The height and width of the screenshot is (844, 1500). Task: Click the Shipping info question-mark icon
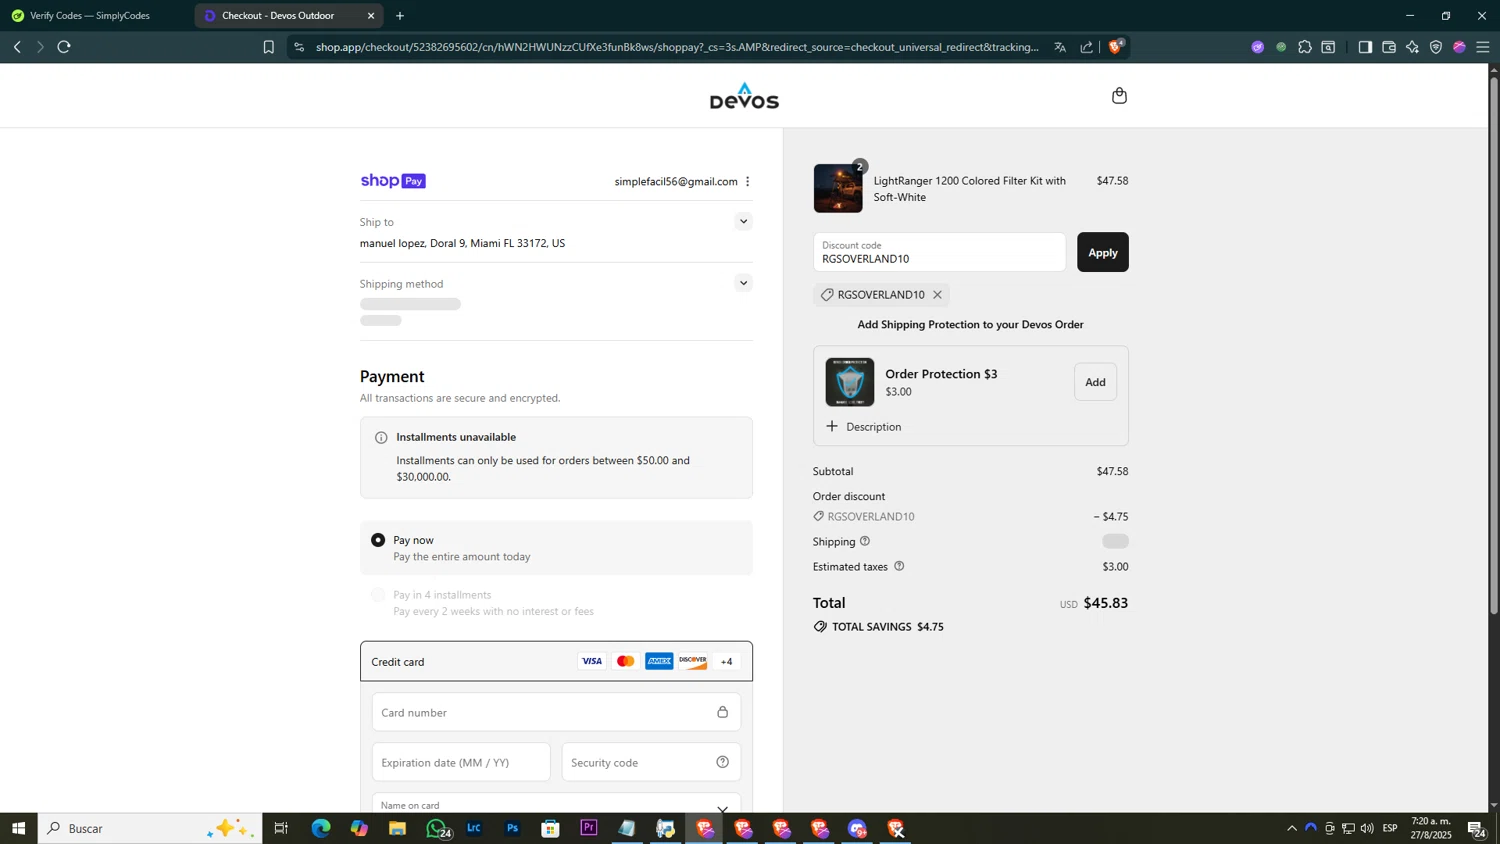(x=865, y=541)
